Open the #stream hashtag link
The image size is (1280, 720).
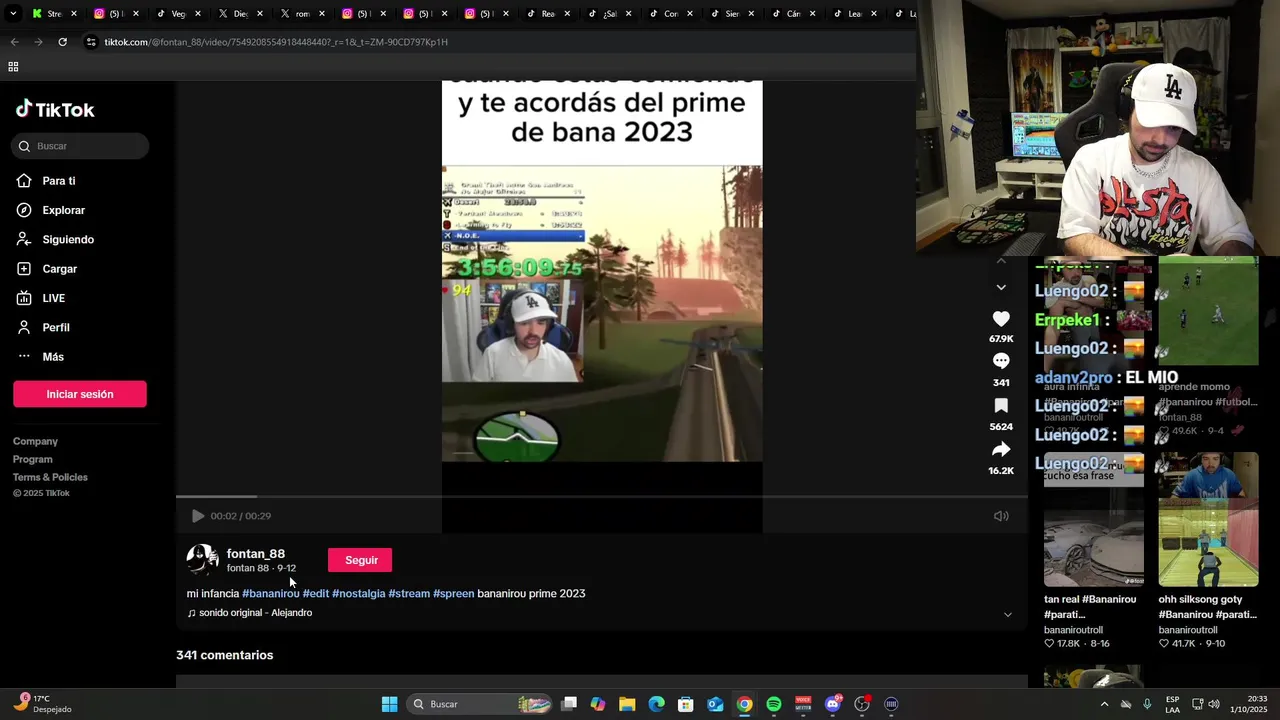[409, 593]
